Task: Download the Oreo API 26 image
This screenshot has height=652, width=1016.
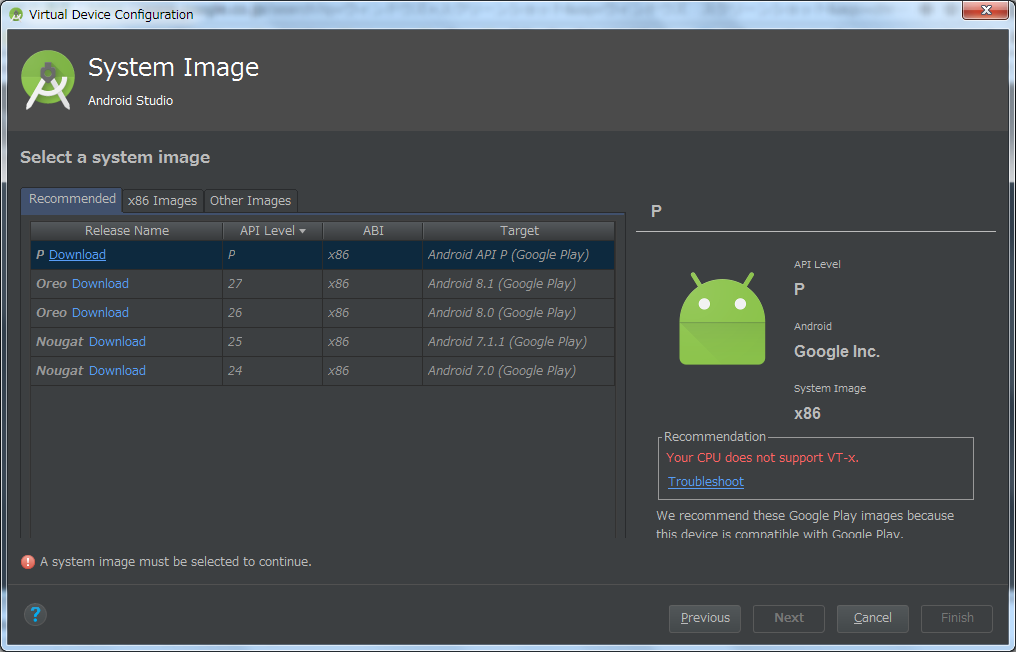Action: tap(100, 312)
